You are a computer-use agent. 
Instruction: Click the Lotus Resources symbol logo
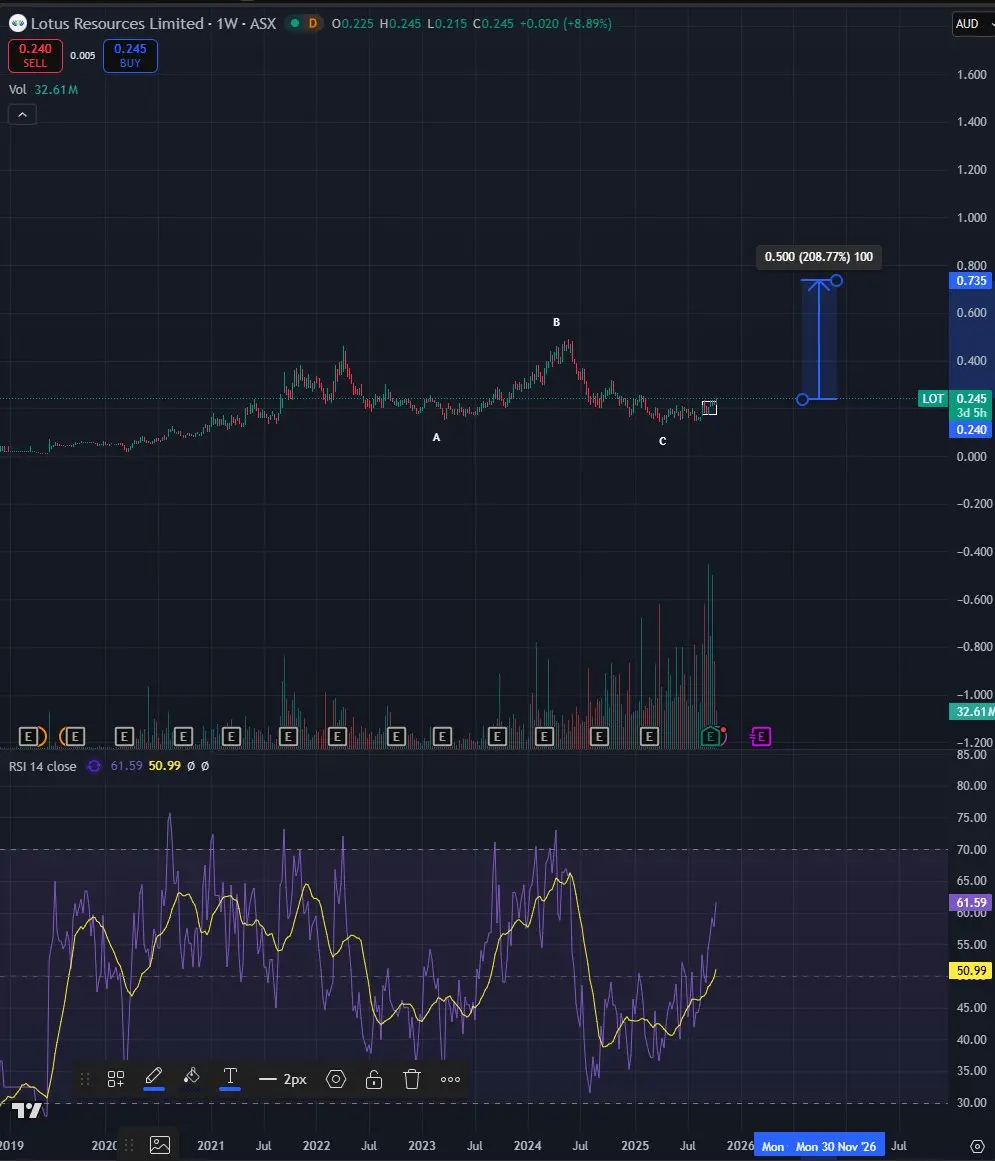click(18, 24)
